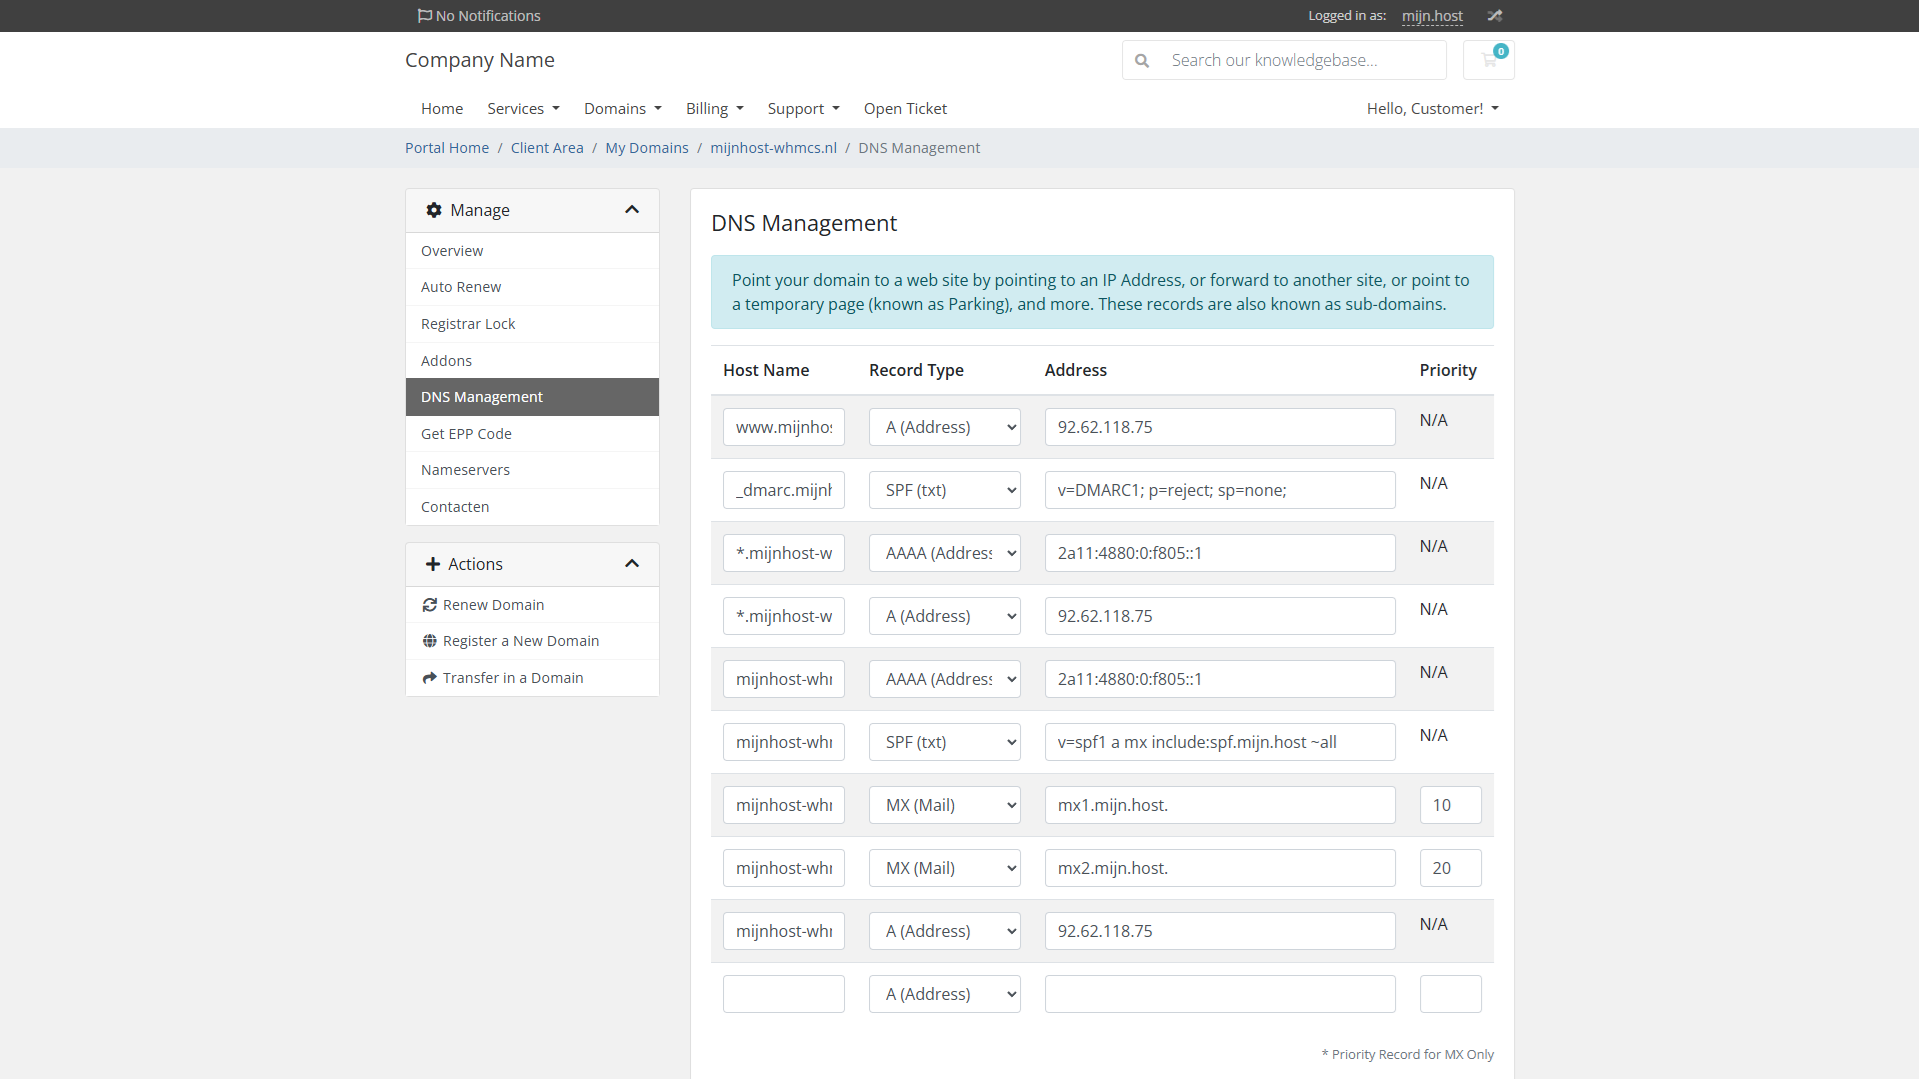Image resolution: width=1919 pixels, height=1079 pixels.
Task: Open the Domains navigation menu
Action: click(x=622, y=108)
